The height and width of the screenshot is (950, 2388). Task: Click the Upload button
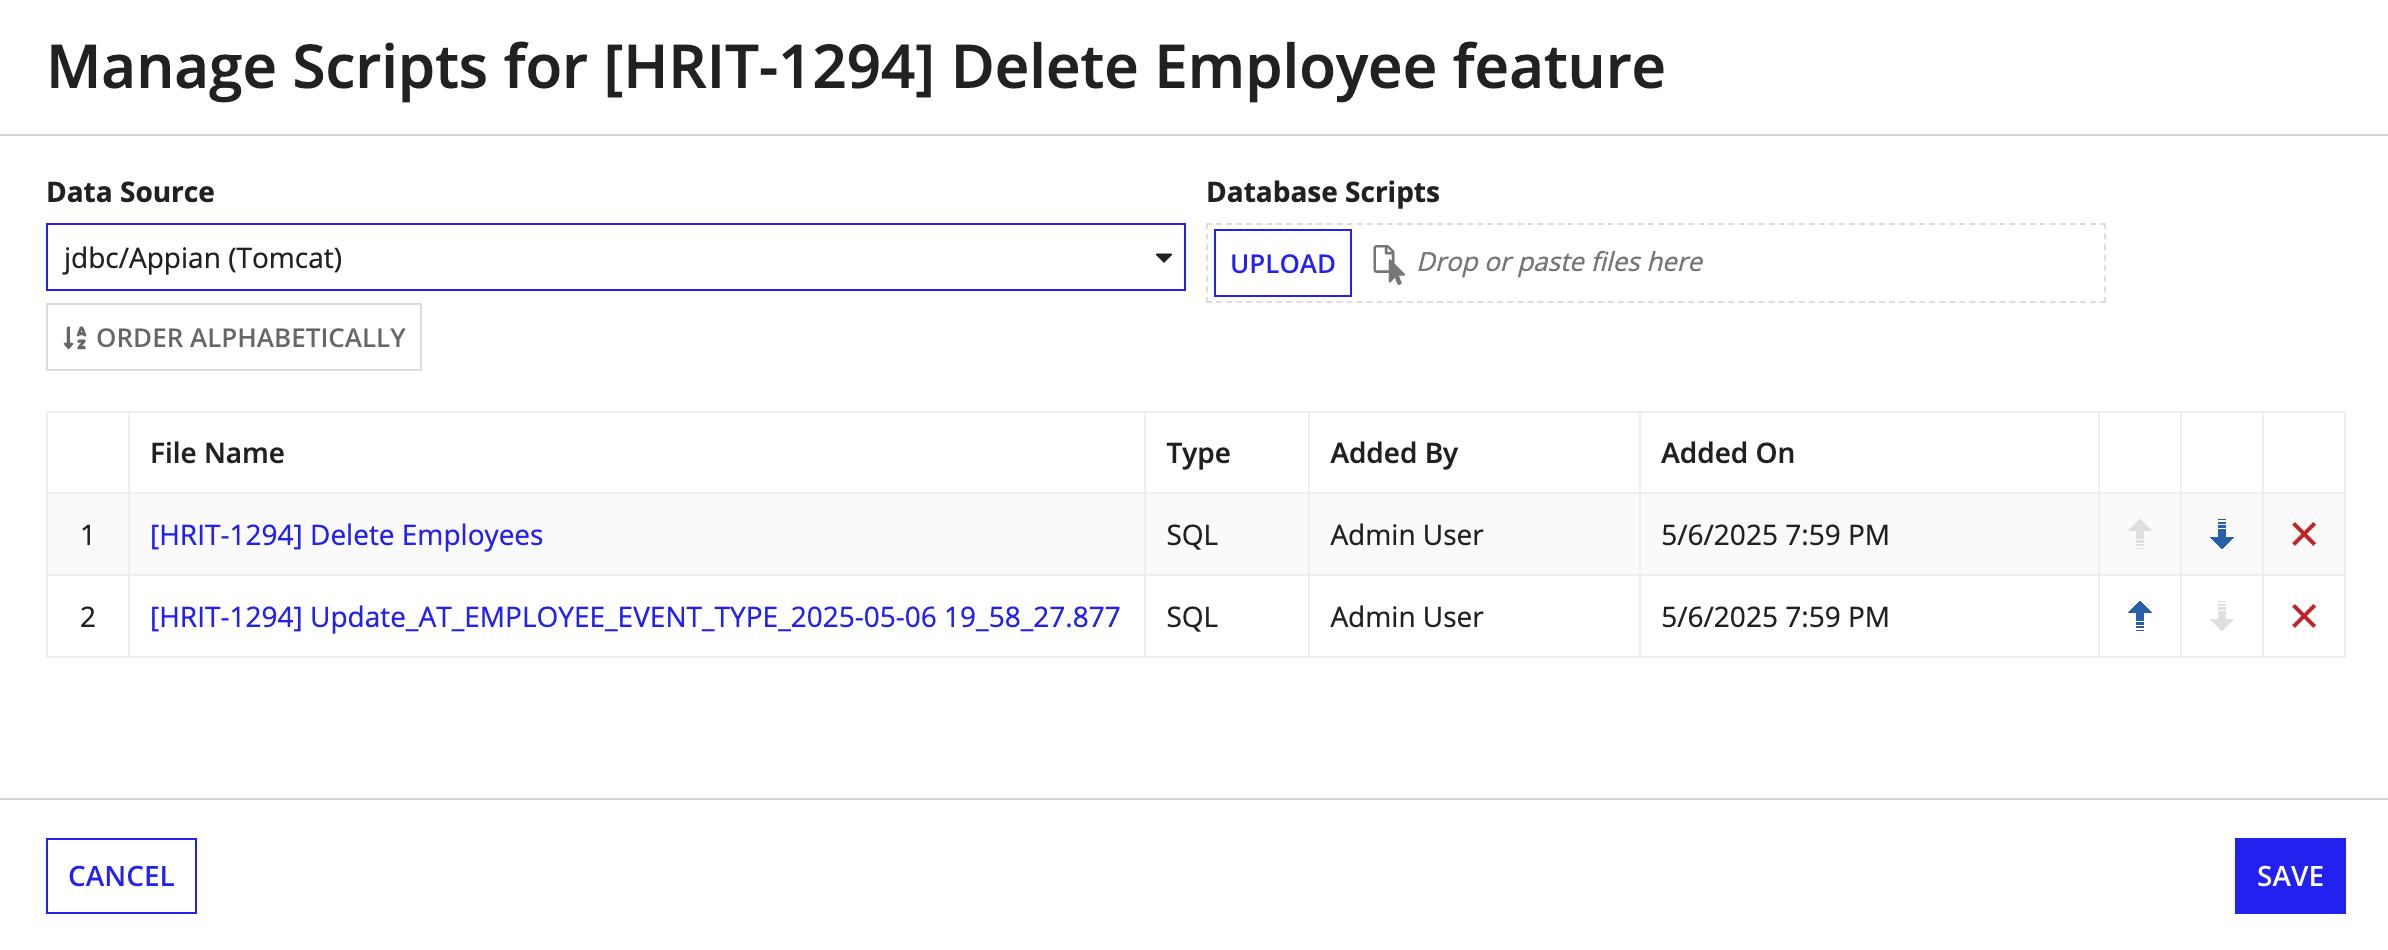coord(1283,263)
